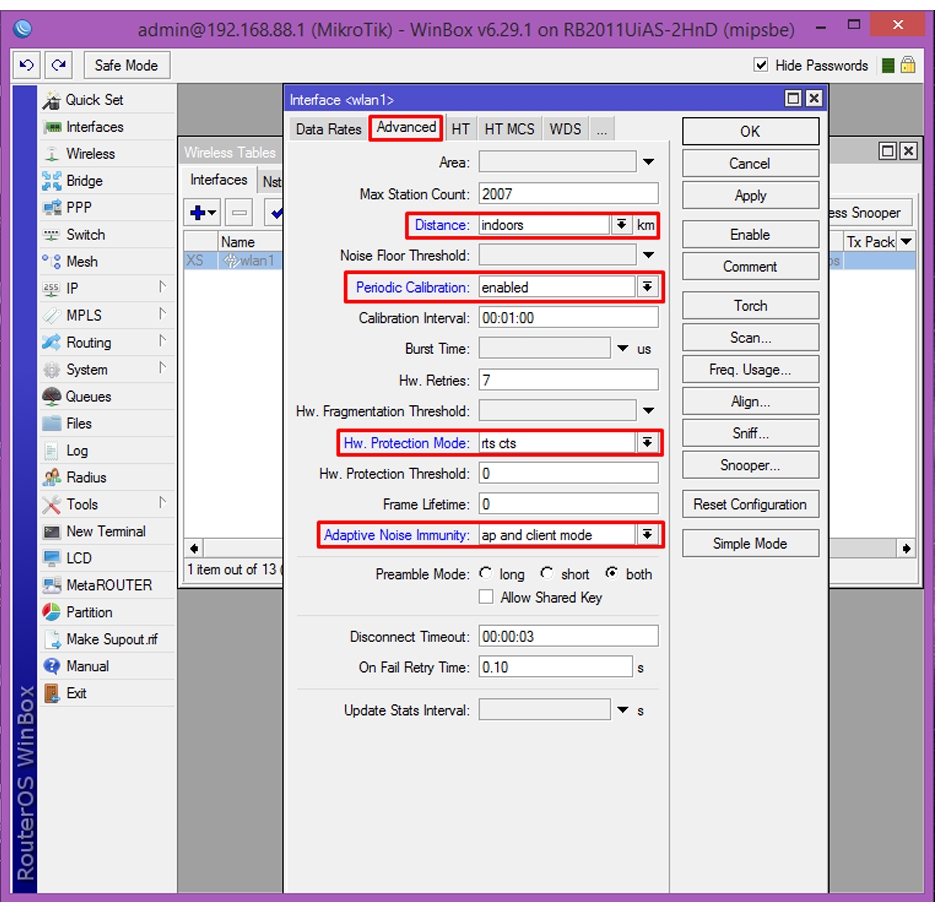Open the Radius settings
This screenshot has width=942, height=909.
(x=86, y=478)
